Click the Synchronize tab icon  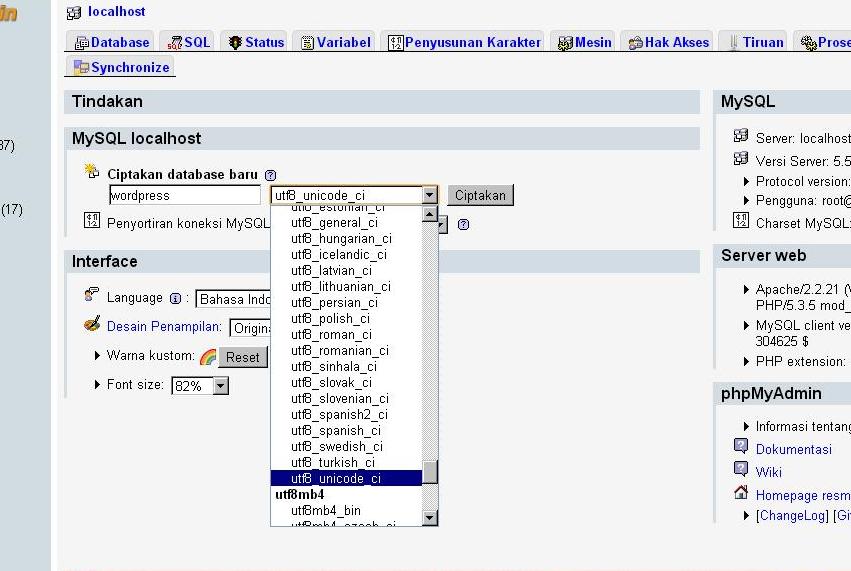click(81, 67)
